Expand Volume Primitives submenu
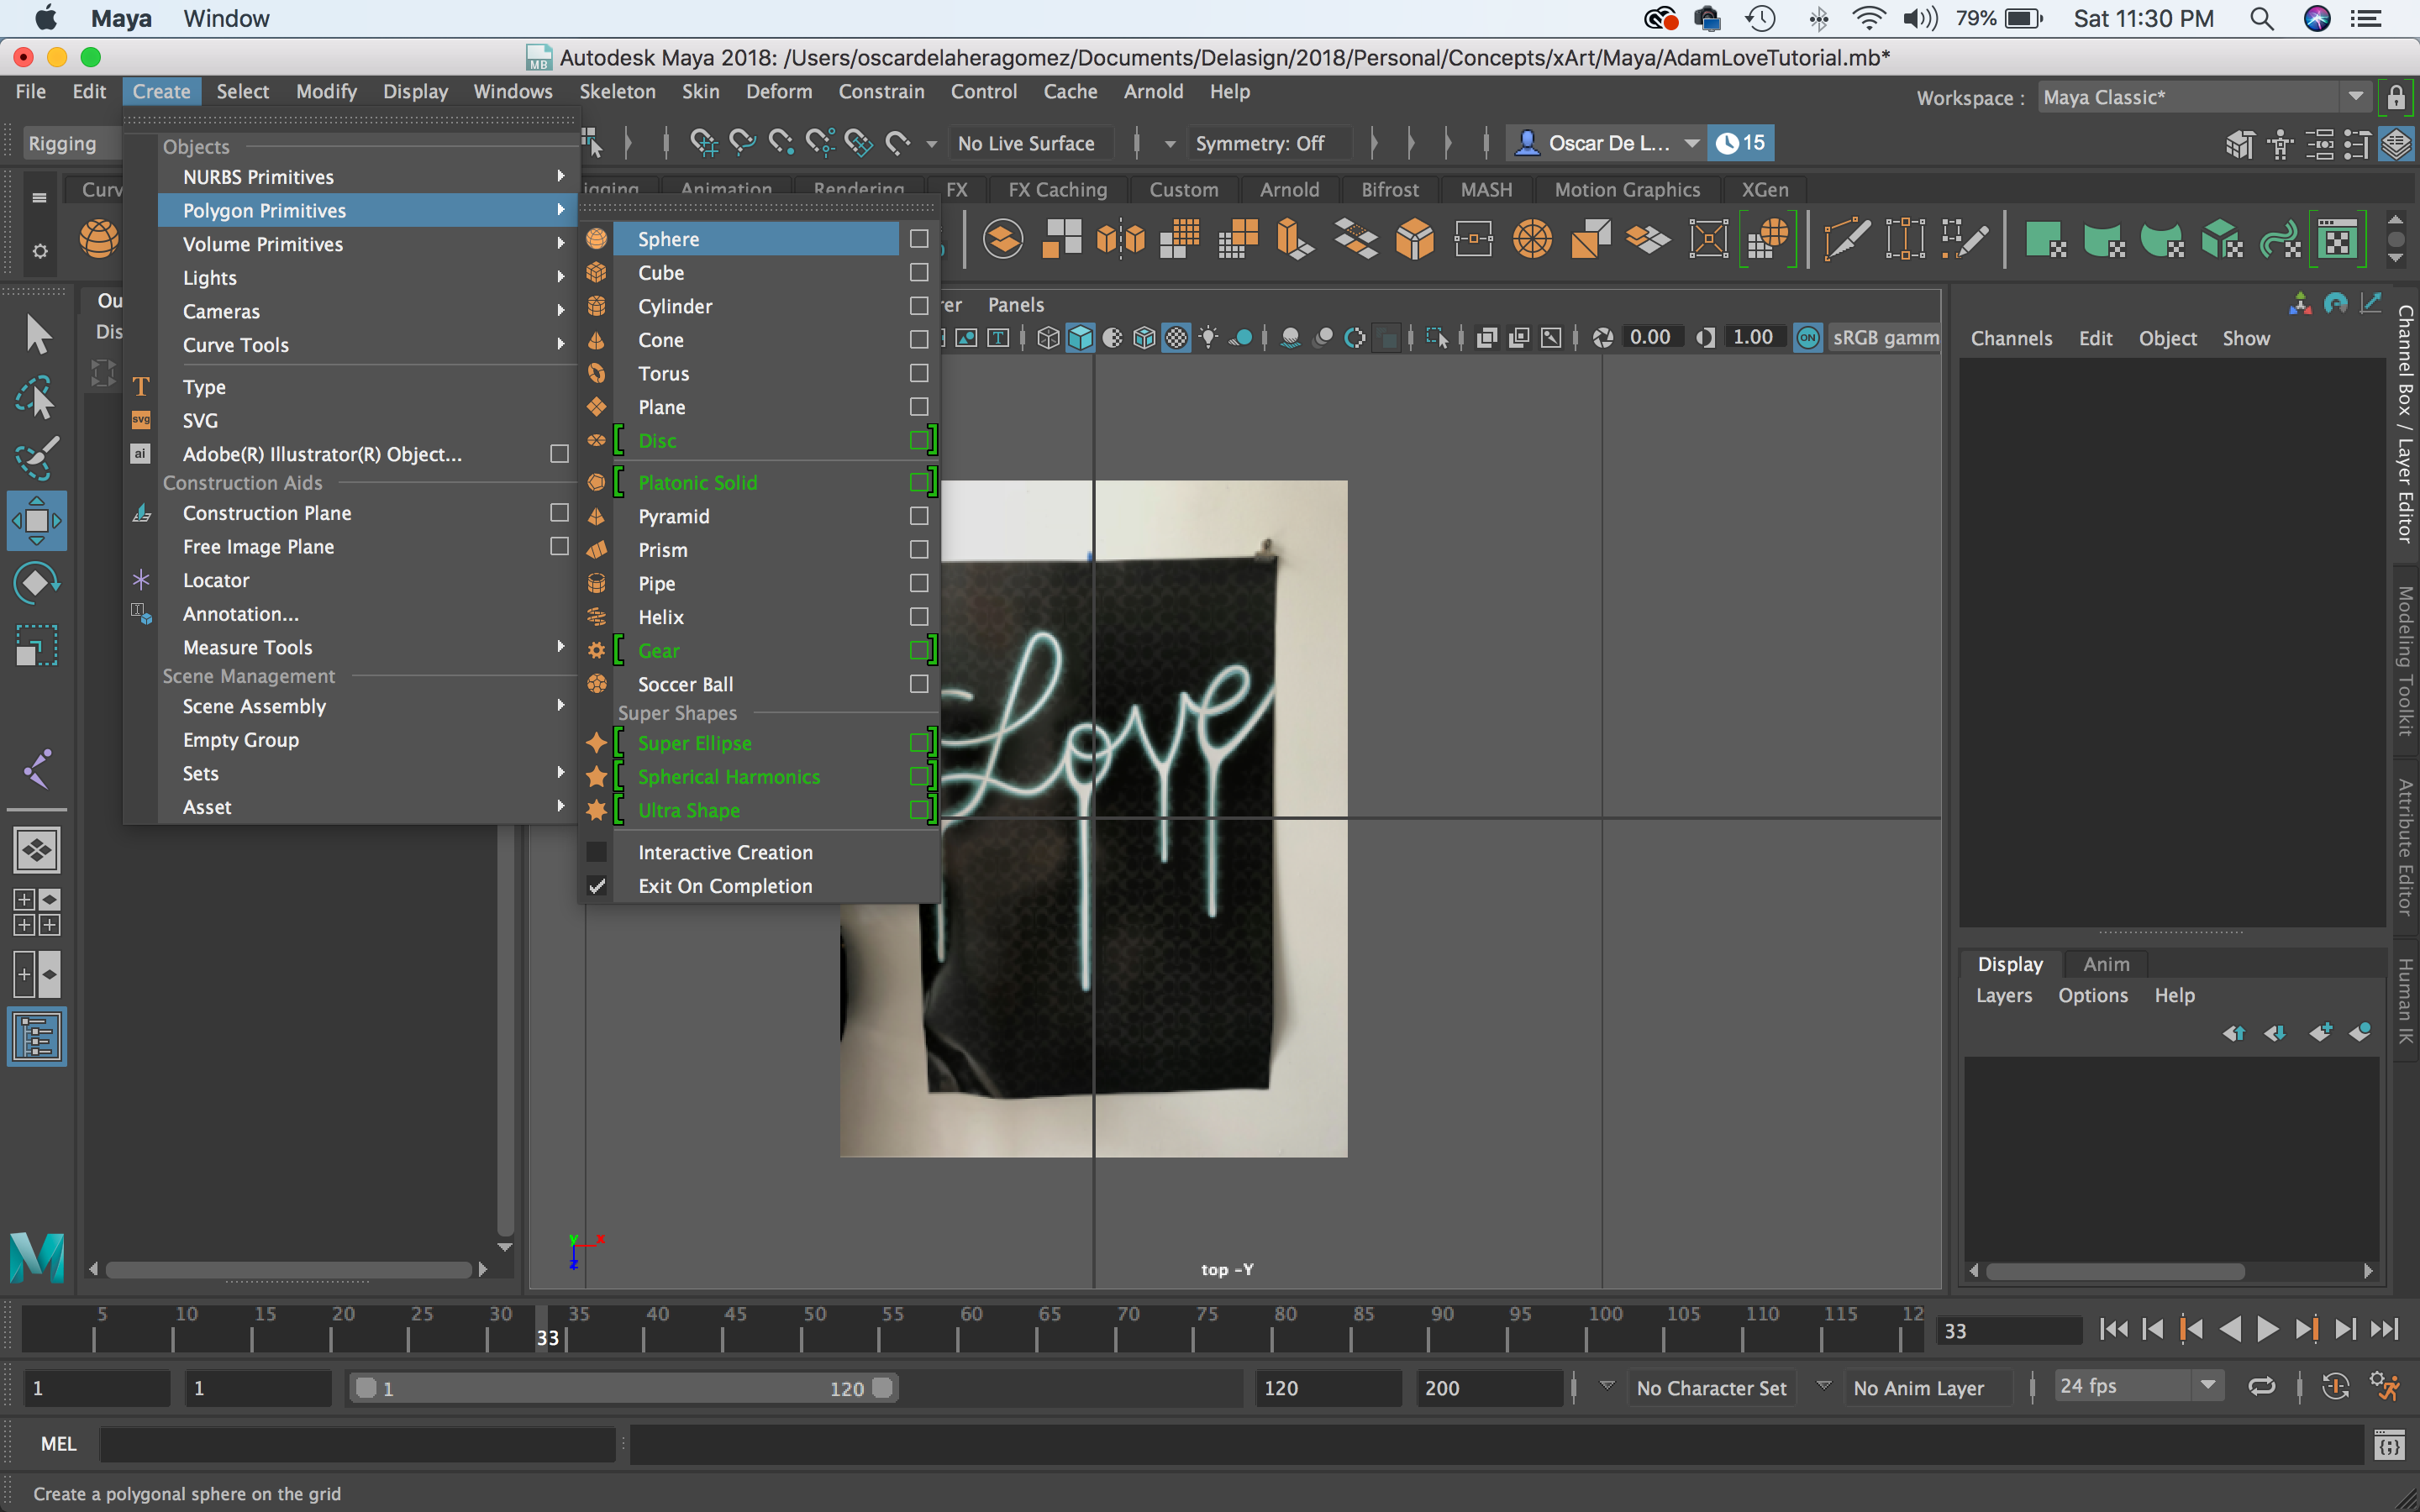This screenshot has width=2420, height=1512. pyautogui.click(x=366, y=244)
